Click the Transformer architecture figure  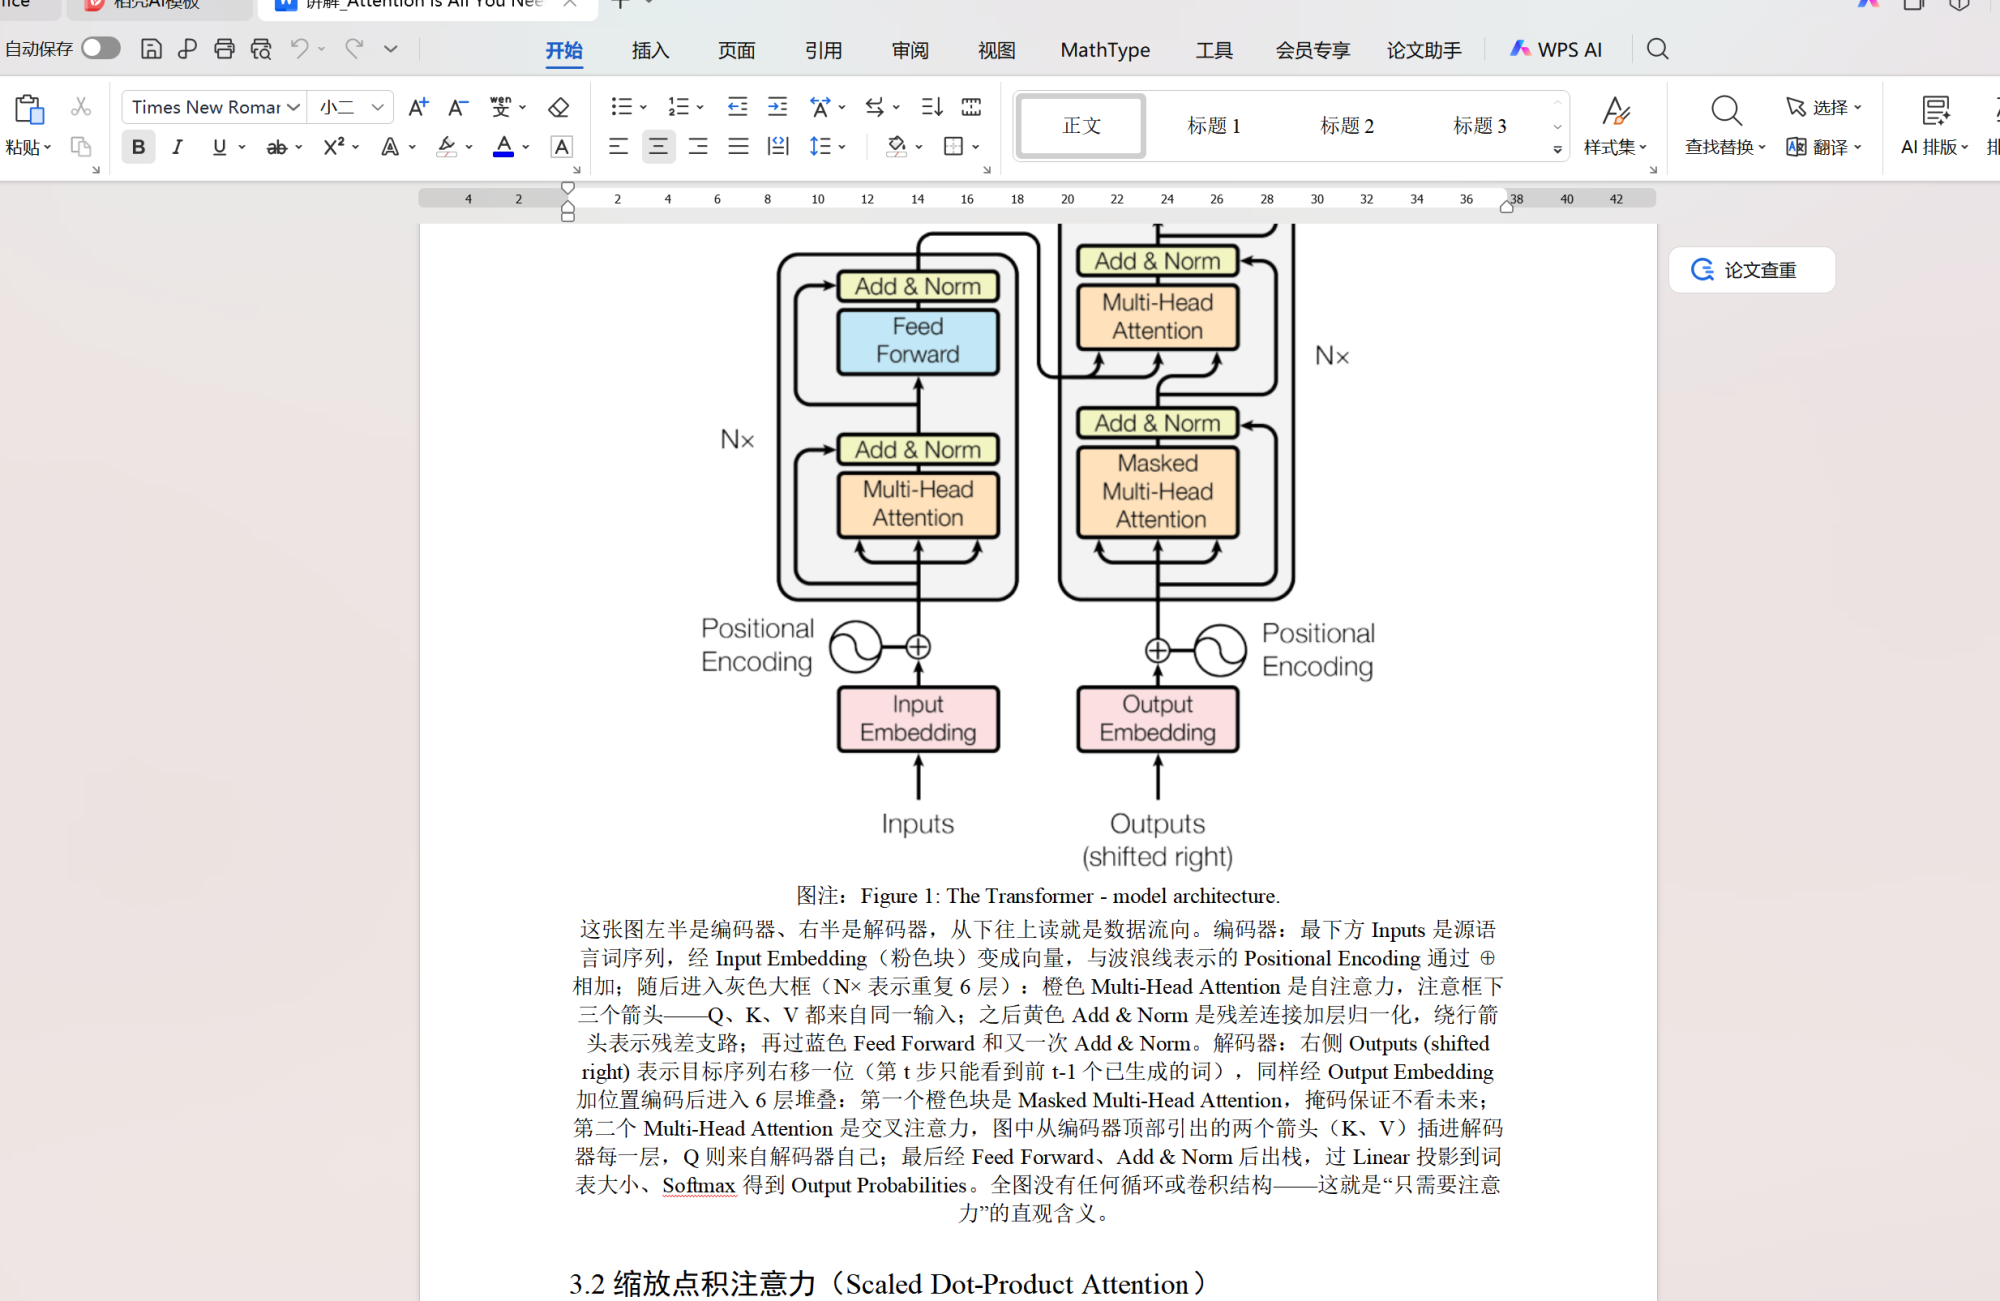coord(1037,548)
